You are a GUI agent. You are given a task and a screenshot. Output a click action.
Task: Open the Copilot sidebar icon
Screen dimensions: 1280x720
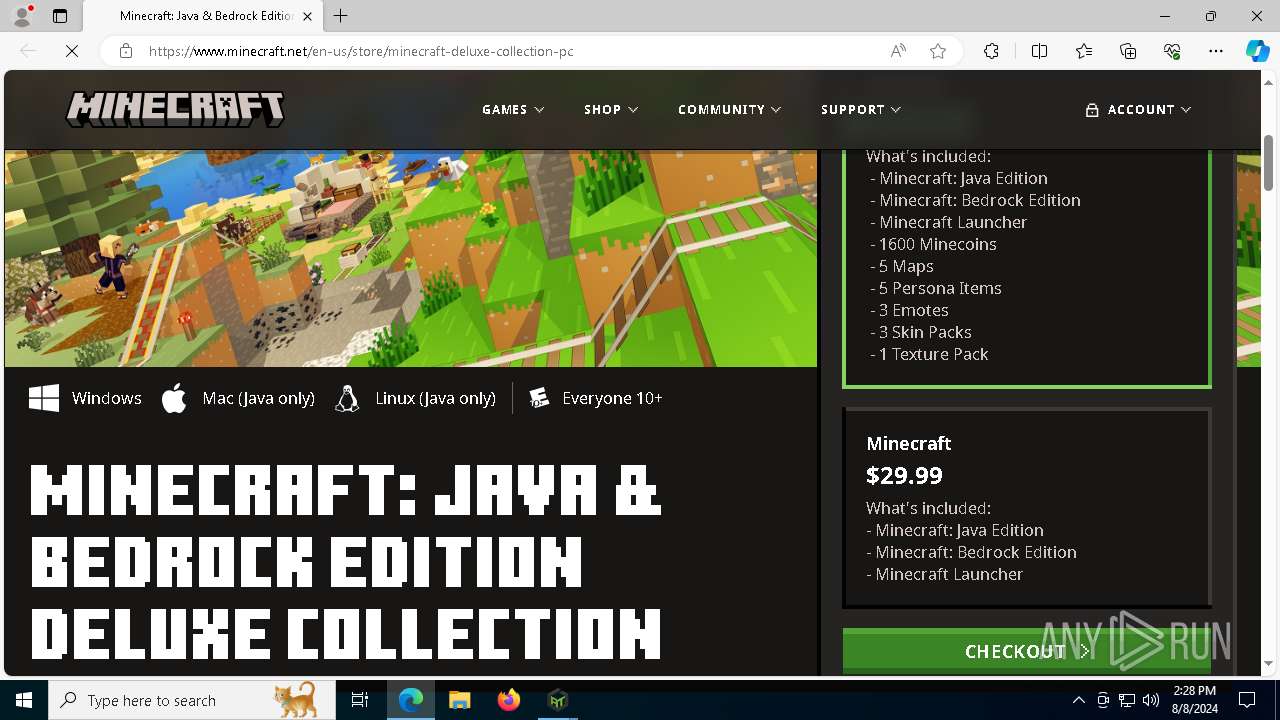[x=1257, y=51]
